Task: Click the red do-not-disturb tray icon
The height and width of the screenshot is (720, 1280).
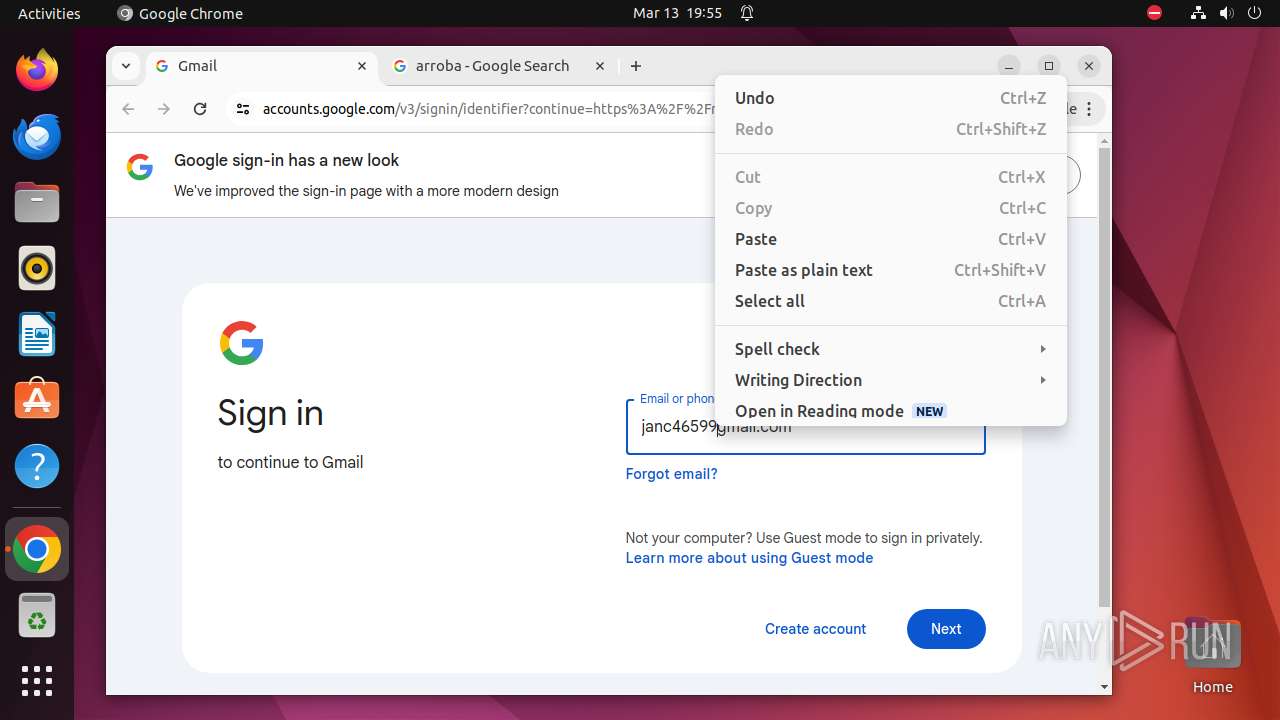Action: pyautogui.click(x=1155, y=13)
